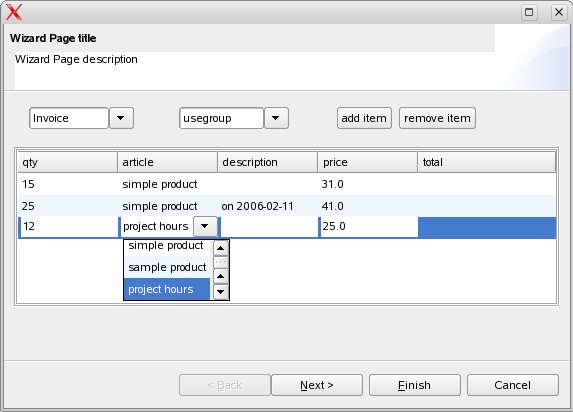The image size is (573, 412).
Task: Click the price column header
Action: 368,162
